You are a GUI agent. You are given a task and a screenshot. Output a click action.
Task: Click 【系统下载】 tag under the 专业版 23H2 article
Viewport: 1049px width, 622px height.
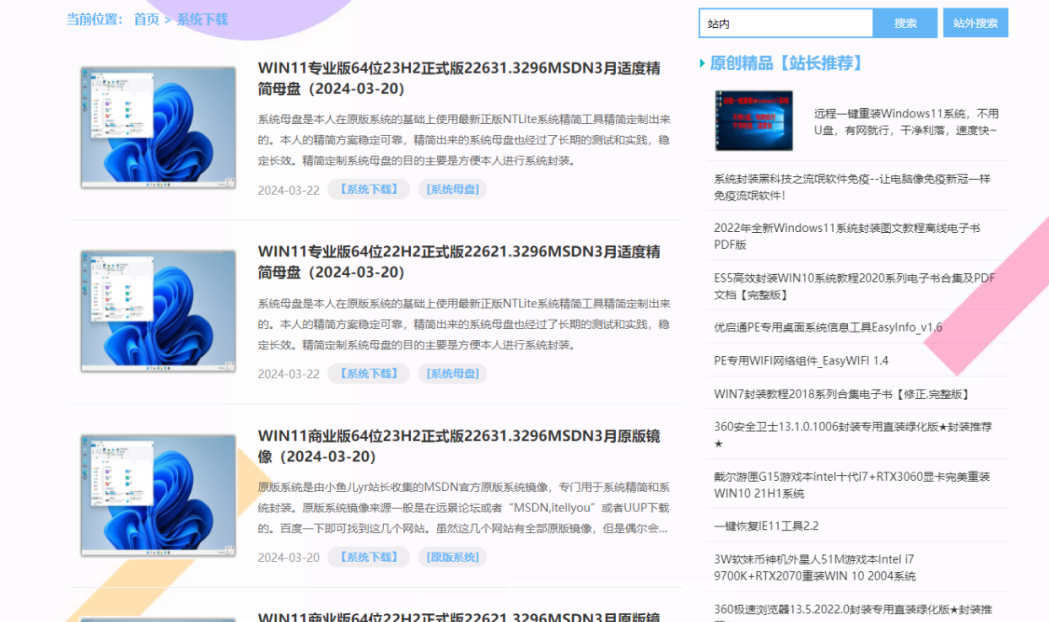(x=369, y=189)
